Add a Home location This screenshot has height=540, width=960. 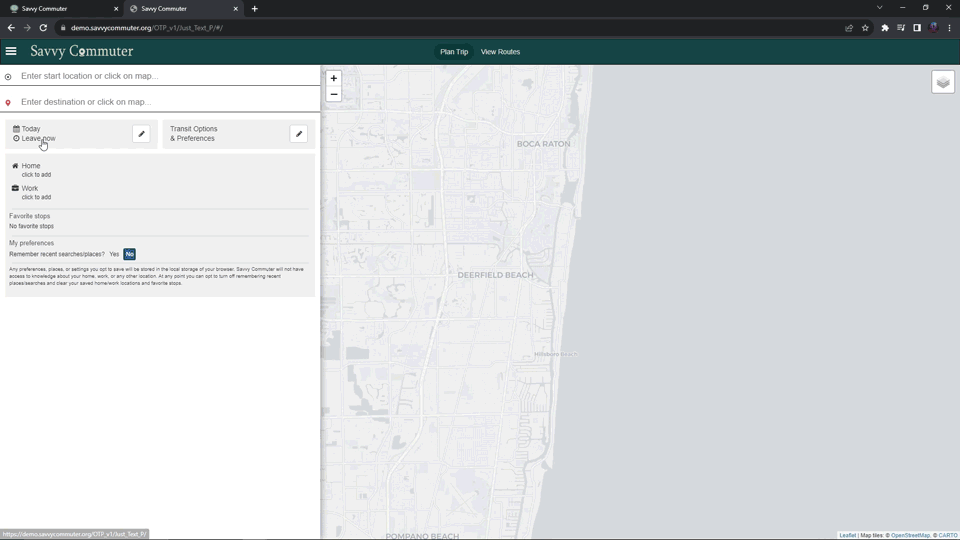[31, 170]
